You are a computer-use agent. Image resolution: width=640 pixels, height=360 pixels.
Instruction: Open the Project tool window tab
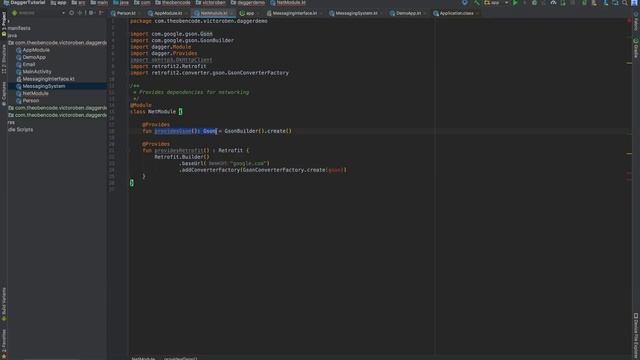pos(4,24)
